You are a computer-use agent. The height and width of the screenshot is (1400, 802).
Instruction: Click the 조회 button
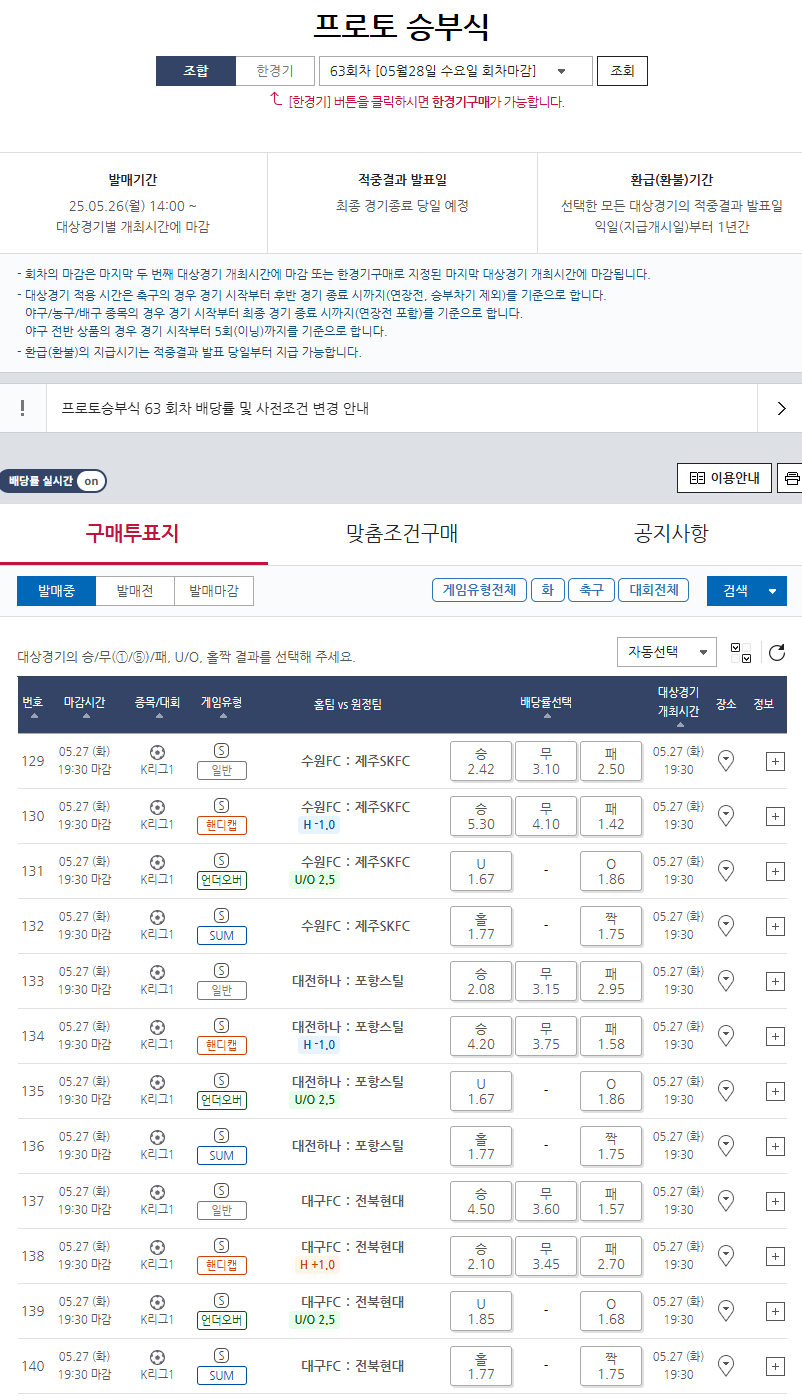(x=622, y=71)
